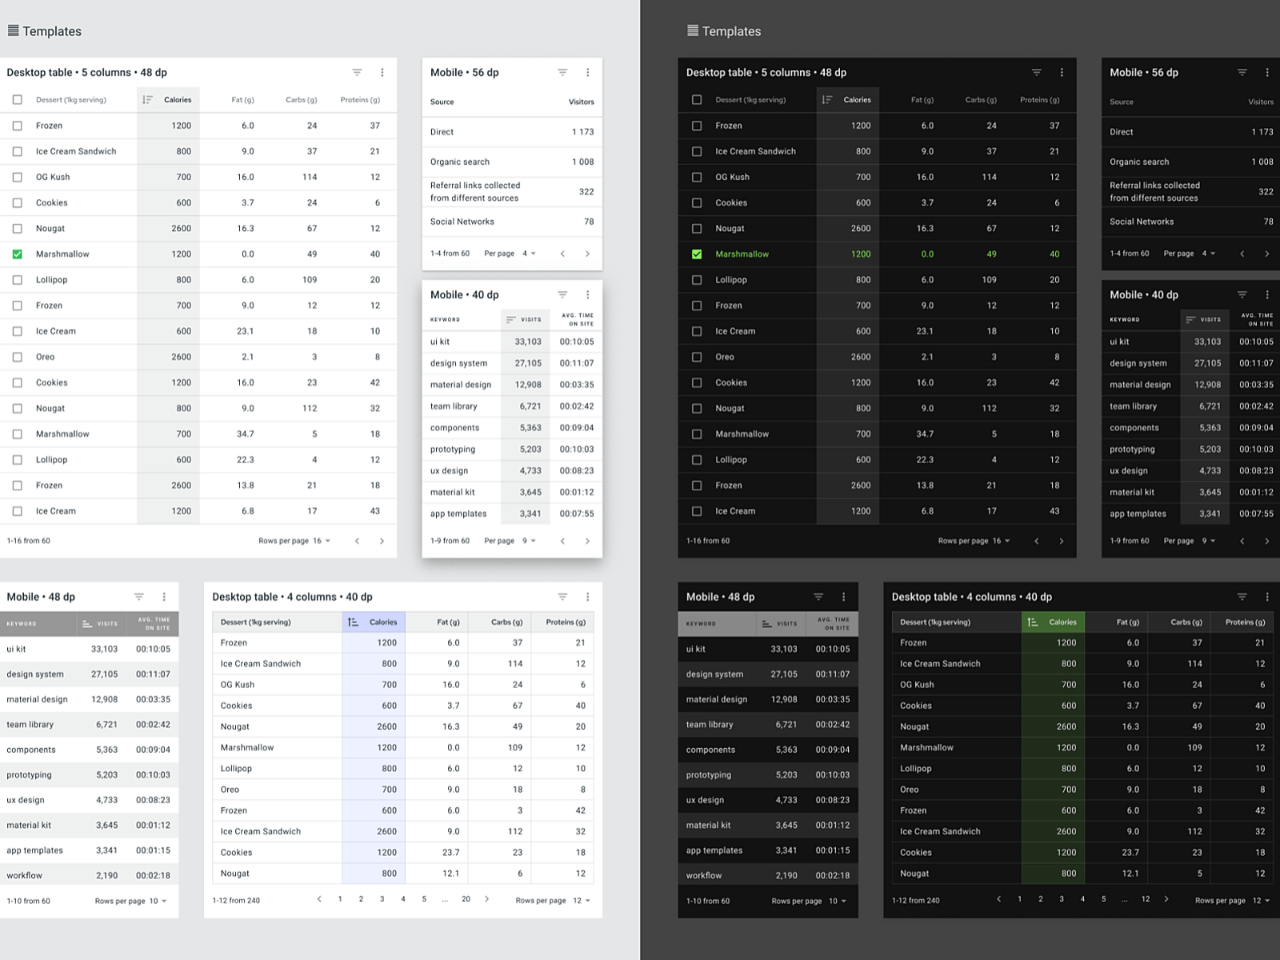Viewport: 1280px width, 960px height.
Task: Open the overflow menu on the Mobile 56 dp card
Action: click(x=588, y=72)
